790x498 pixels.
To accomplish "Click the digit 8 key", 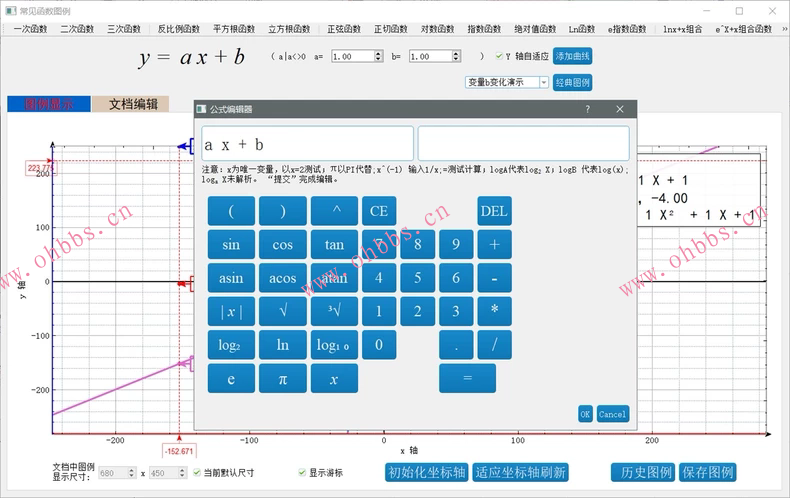I will 418,244.
